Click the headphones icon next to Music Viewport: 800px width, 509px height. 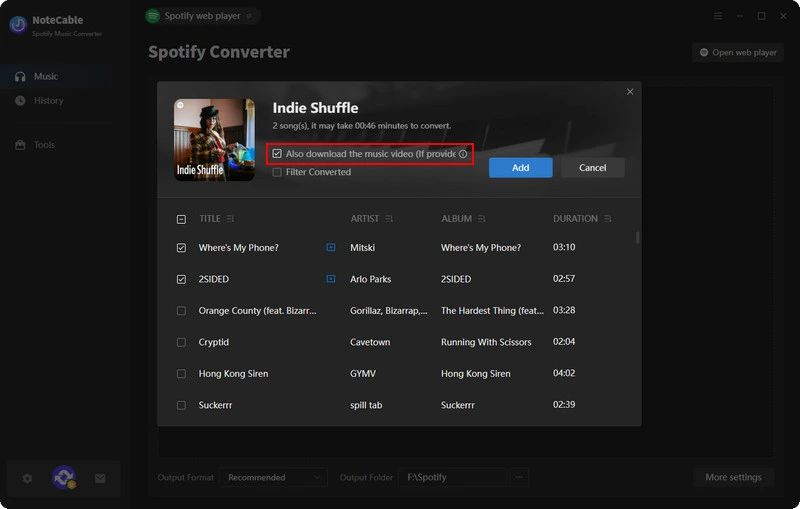point(20,77)
